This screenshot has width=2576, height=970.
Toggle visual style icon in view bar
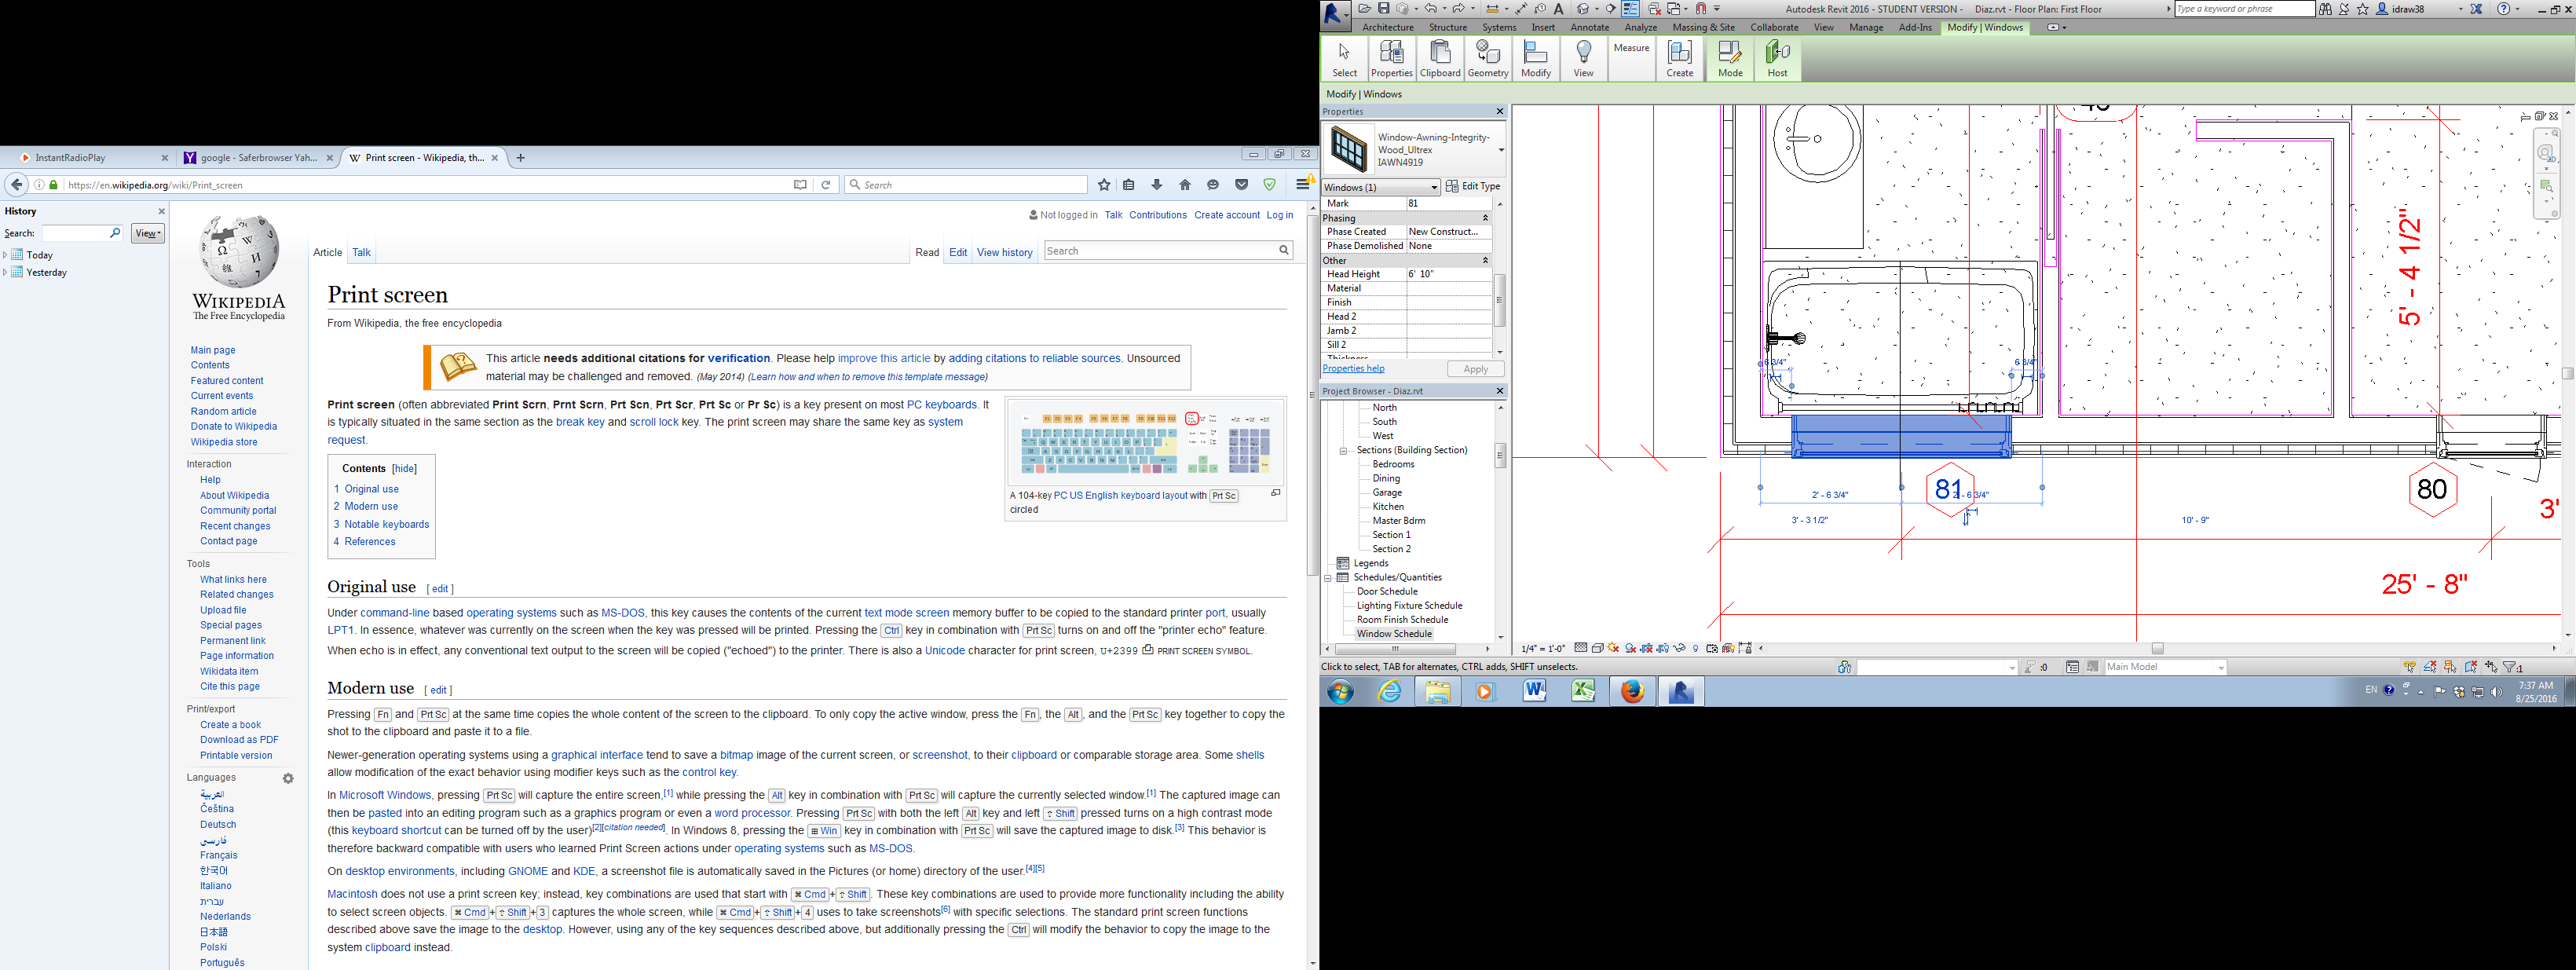click(x=1598, y=648)
